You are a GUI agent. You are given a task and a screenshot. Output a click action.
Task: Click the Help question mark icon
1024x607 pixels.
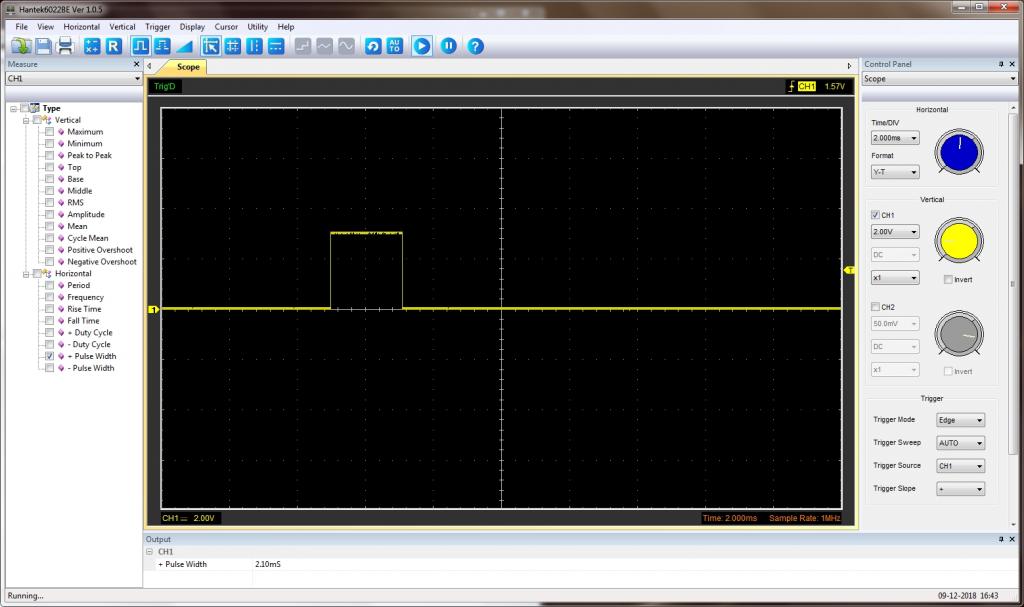pyautogui.click(x=476, y=46)
